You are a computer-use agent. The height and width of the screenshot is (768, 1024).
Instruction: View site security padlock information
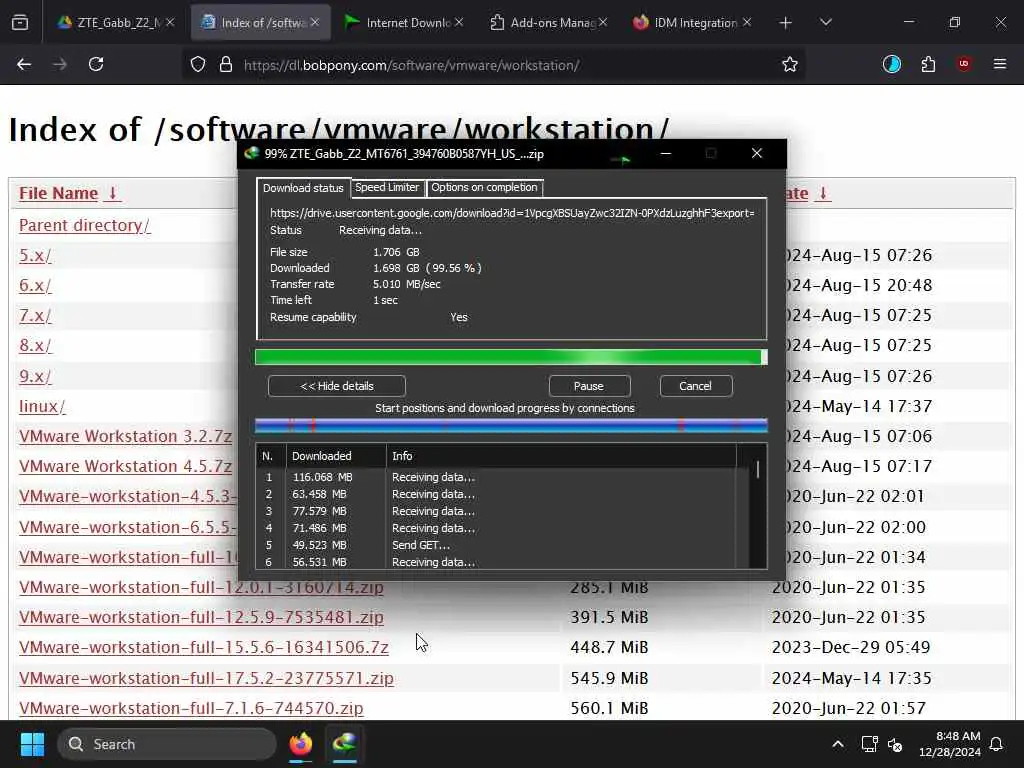[226, 64]
